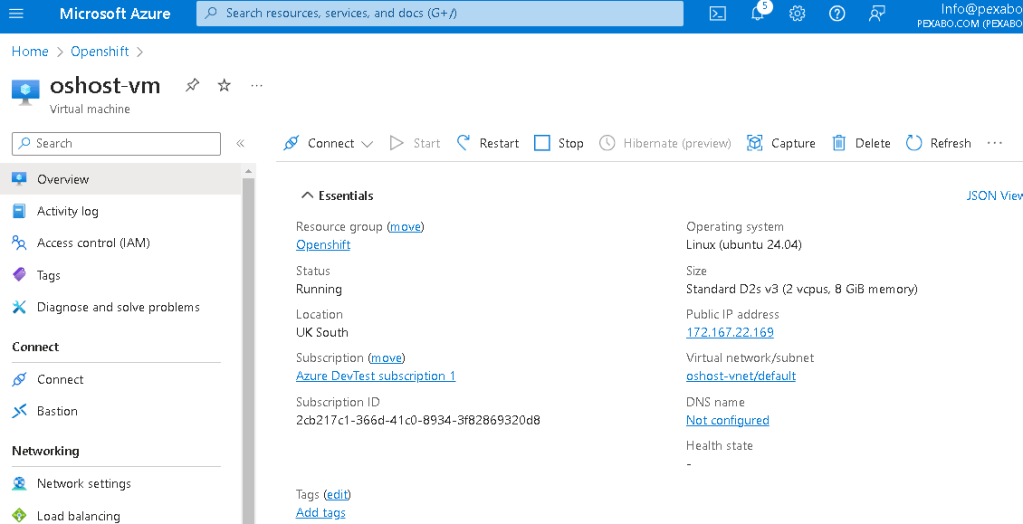Open the toolbar overflow ellipsis
Image resolution: width=1023 pixels, height=524 pixels.
pyautogui.click(x=994, y=143)
